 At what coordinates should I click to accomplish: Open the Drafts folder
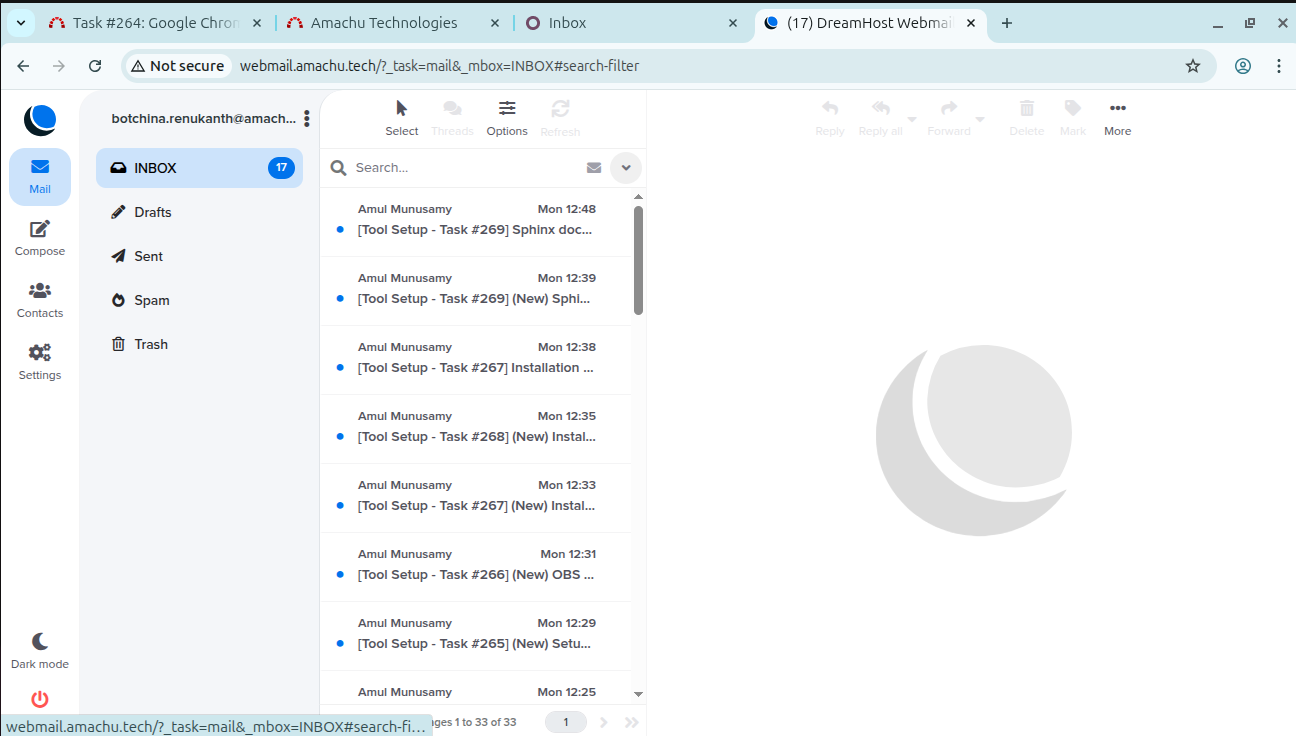point(153,212)
